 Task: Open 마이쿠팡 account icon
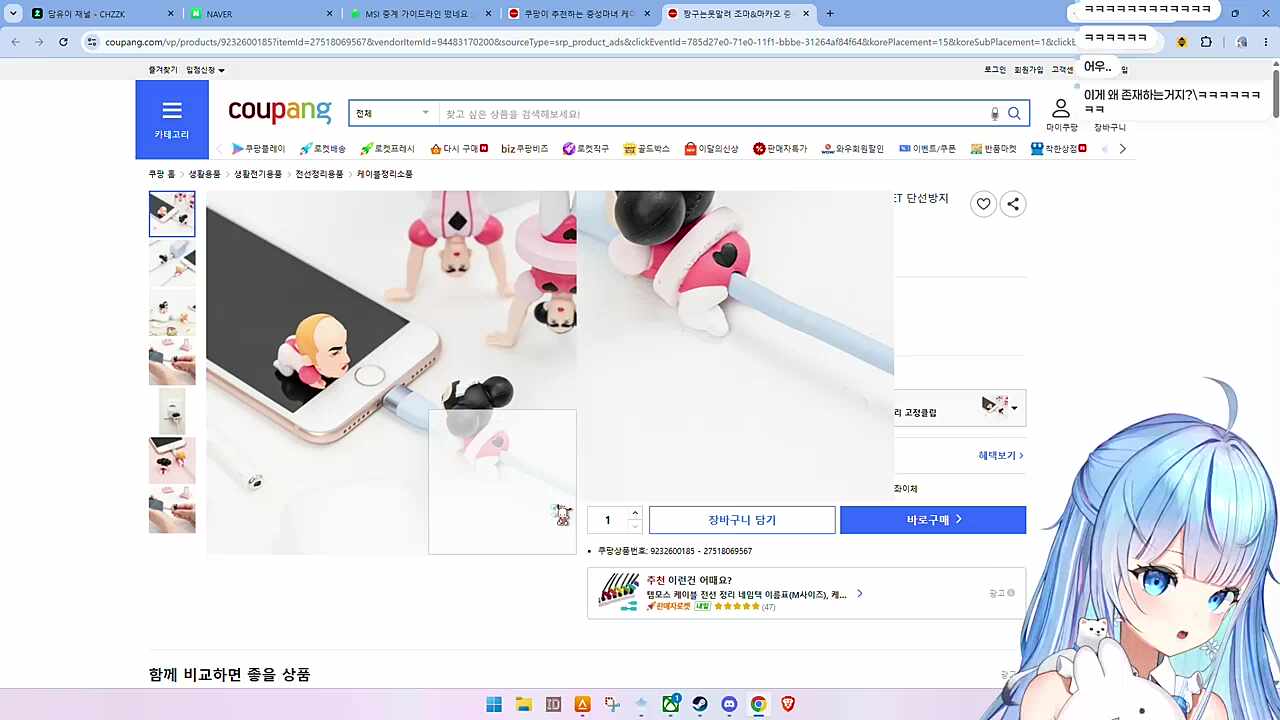click(x=1061, y=115)
